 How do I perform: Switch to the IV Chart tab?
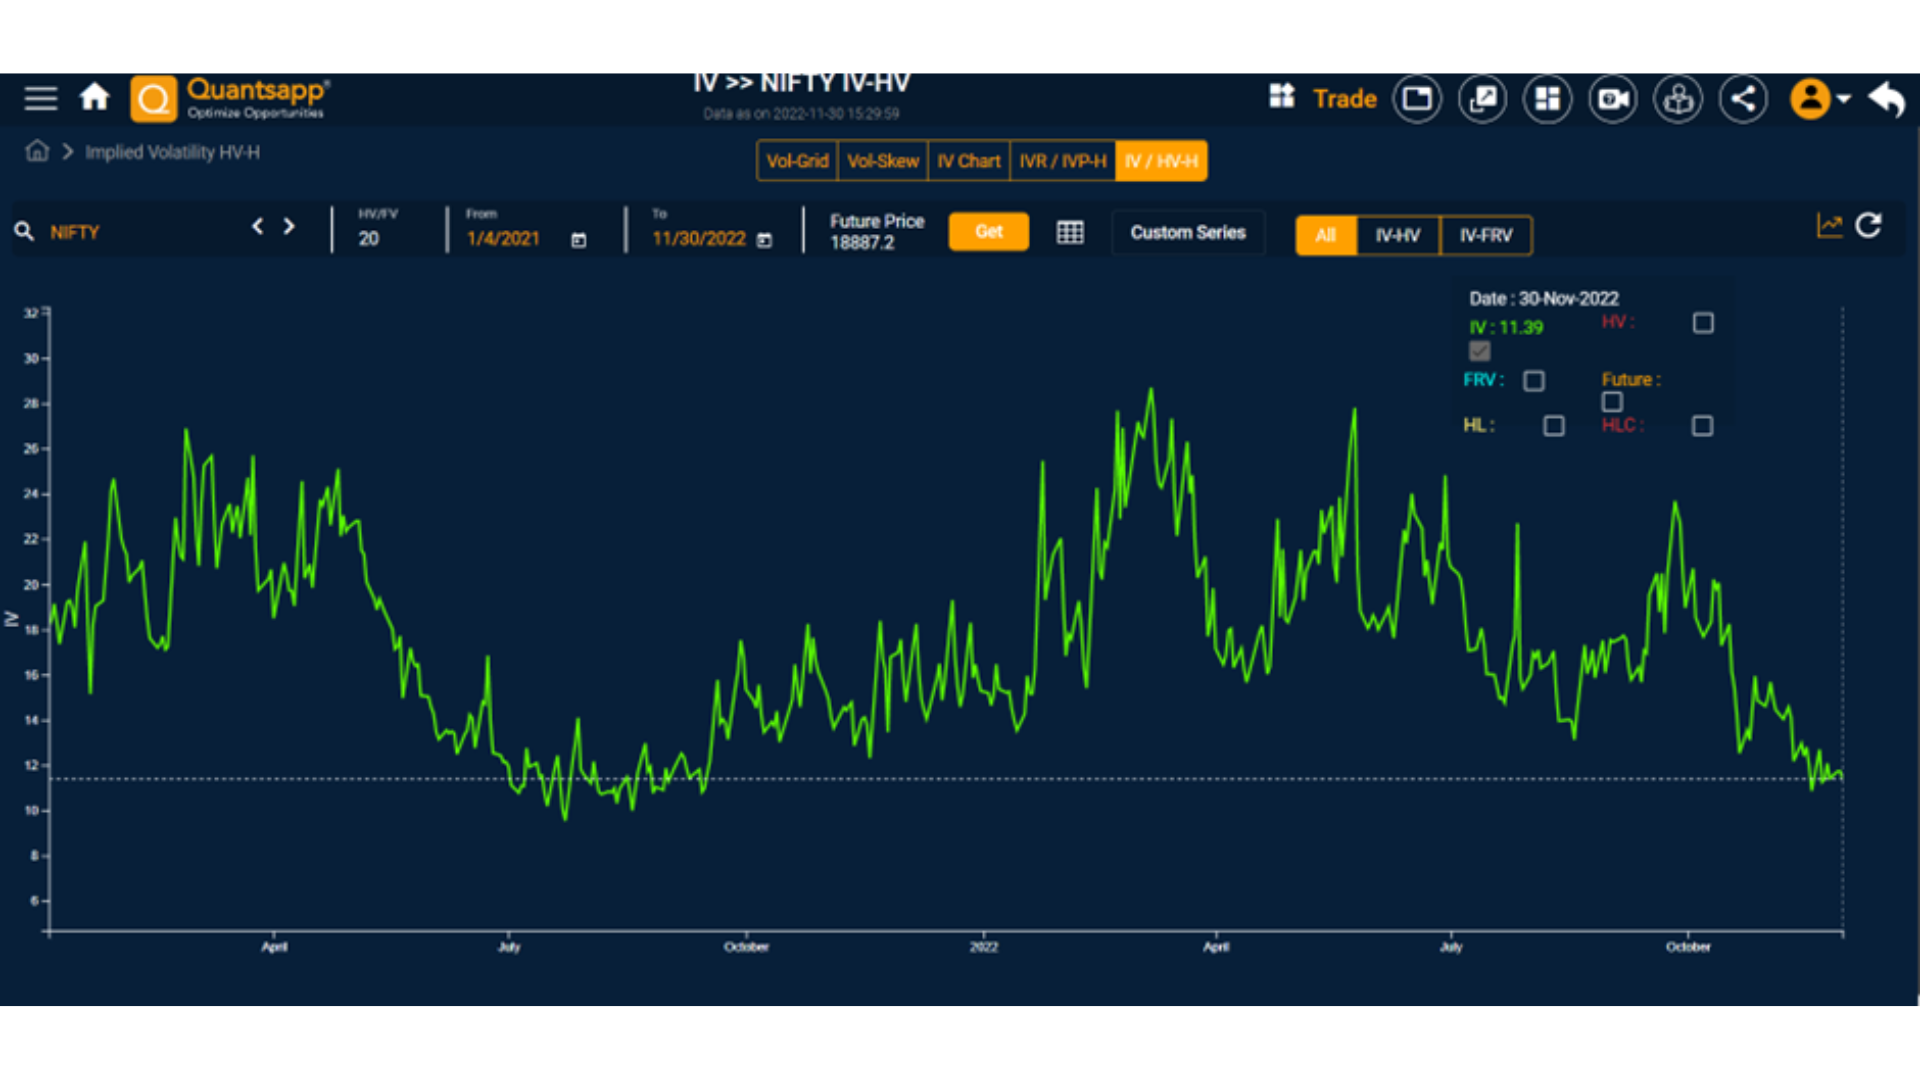(968, 161)
